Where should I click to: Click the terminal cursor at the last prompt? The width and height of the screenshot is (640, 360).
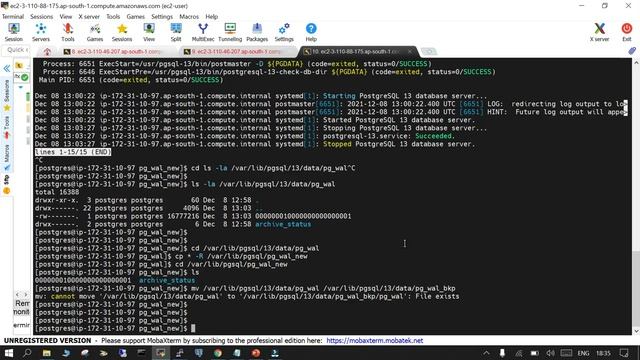tap(193, 328)
